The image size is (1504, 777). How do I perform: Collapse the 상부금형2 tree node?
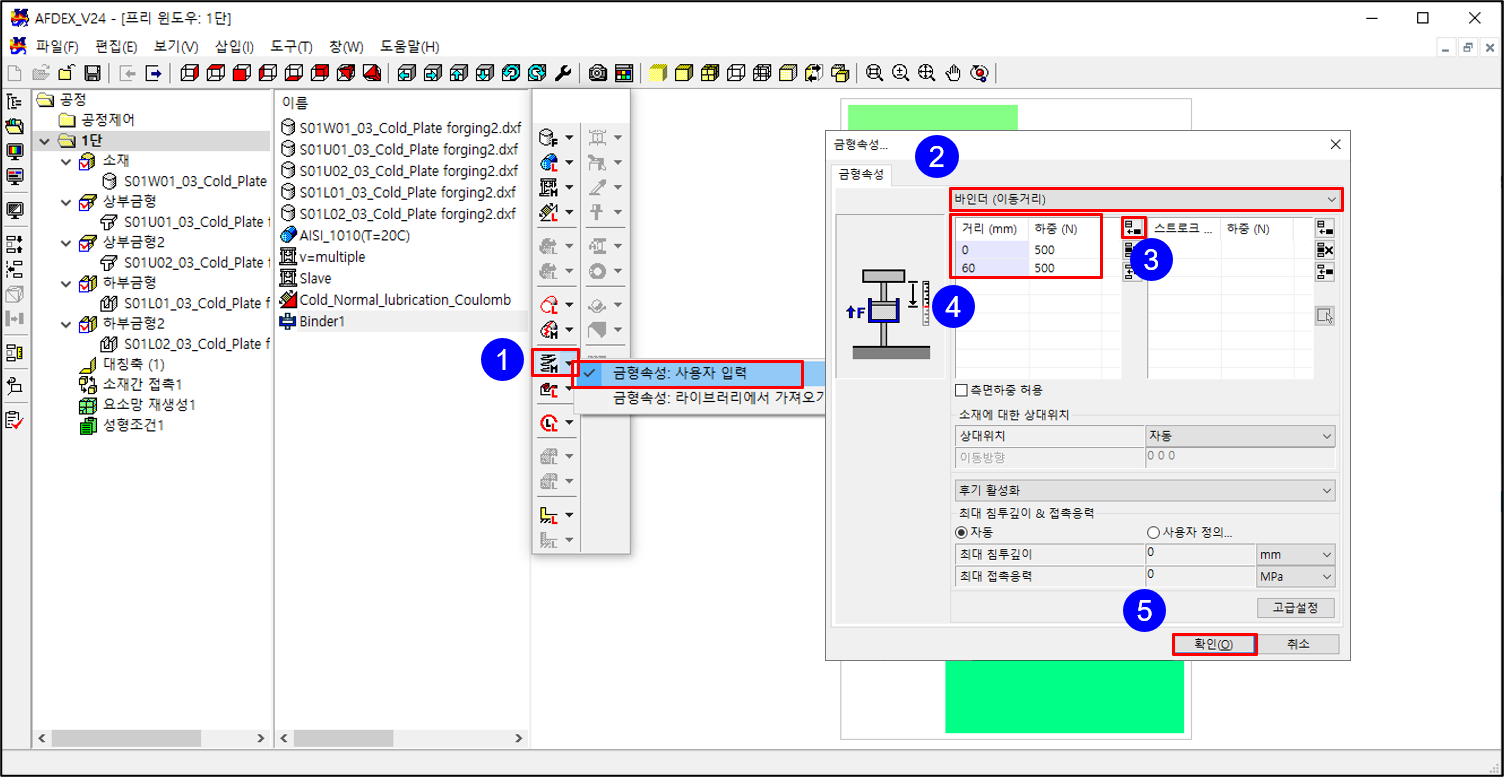(66, 243)
